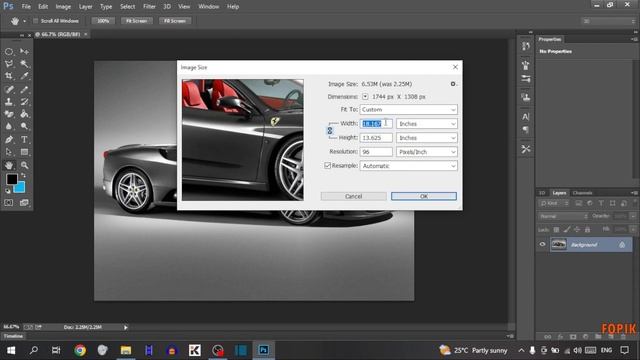Select the Crop tool
This screenshot has width=640, height=360.
(9, 76)
